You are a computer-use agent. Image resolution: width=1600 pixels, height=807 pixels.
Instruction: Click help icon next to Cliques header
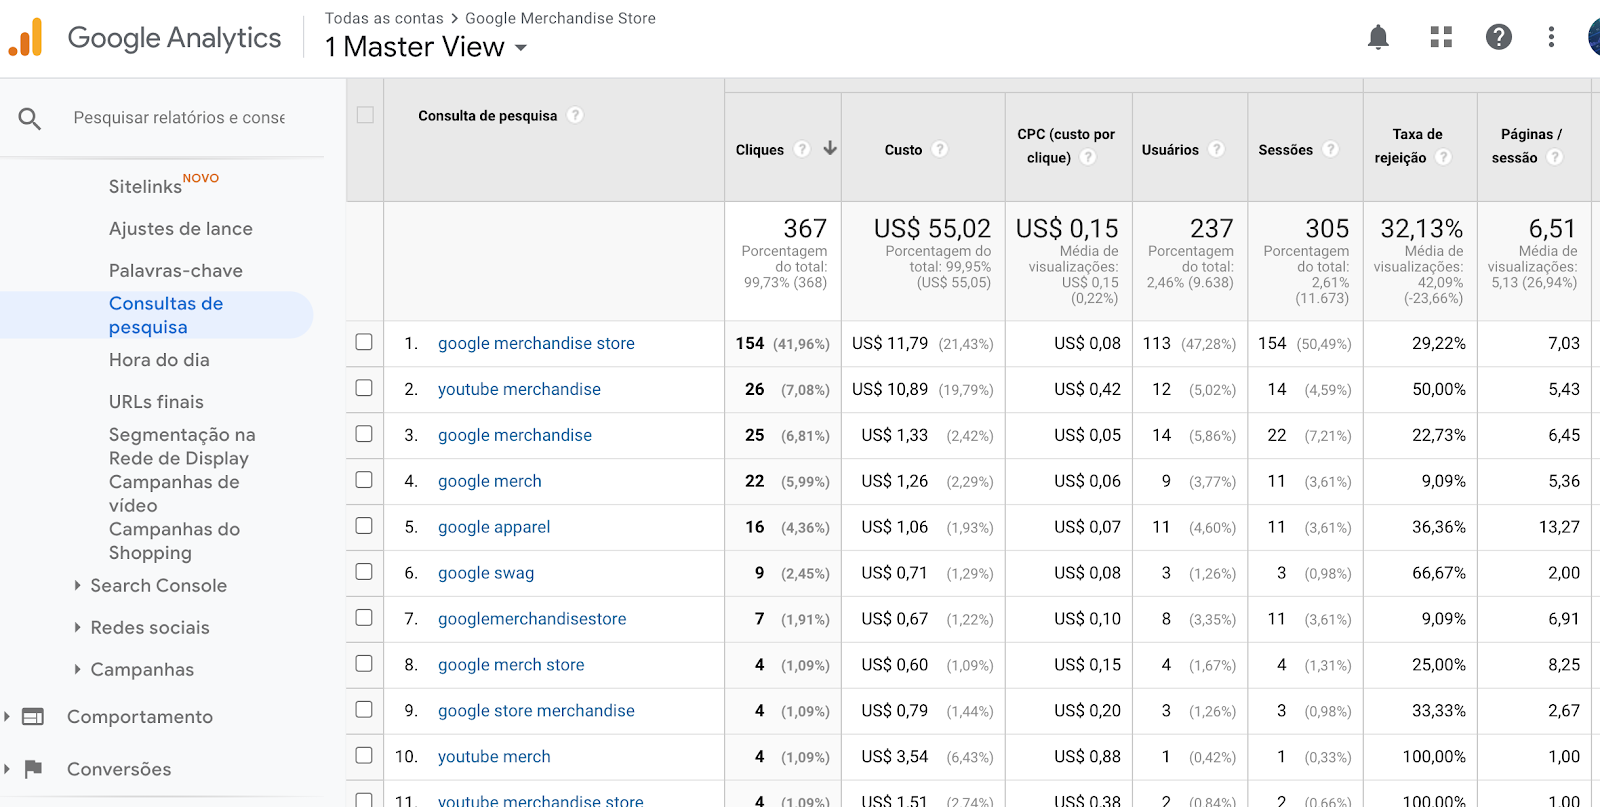(802, 149)
